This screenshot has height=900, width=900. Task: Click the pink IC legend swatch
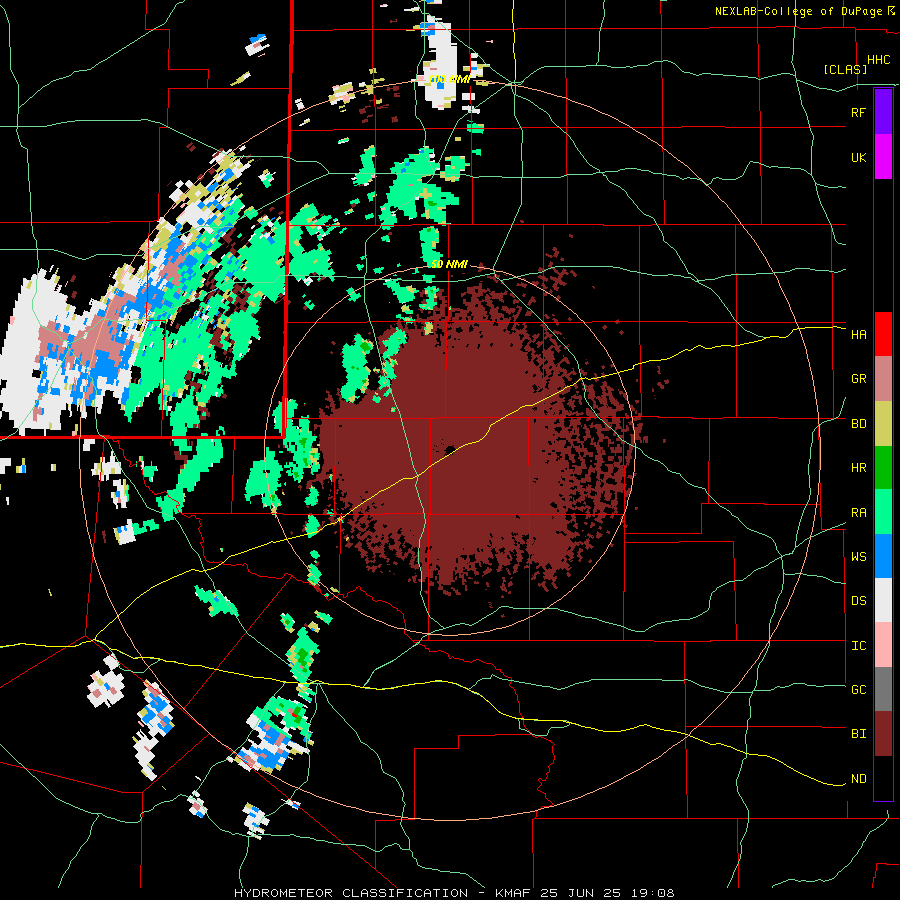tap(883, 645)
